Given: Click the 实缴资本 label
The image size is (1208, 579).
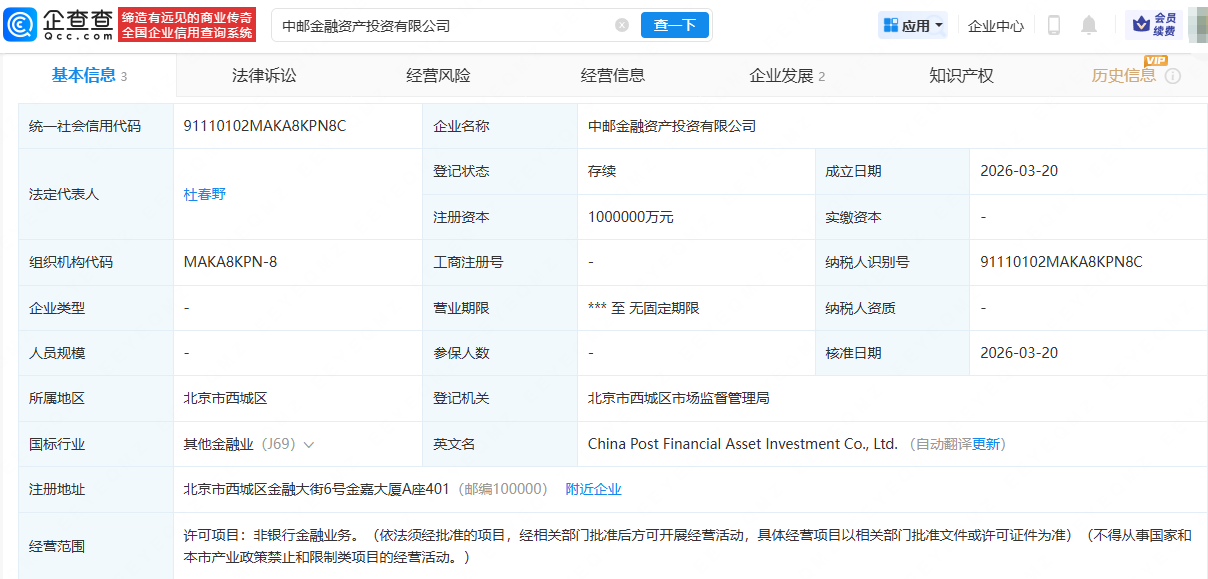Looking at the screenshot, I should coord(853,217).
